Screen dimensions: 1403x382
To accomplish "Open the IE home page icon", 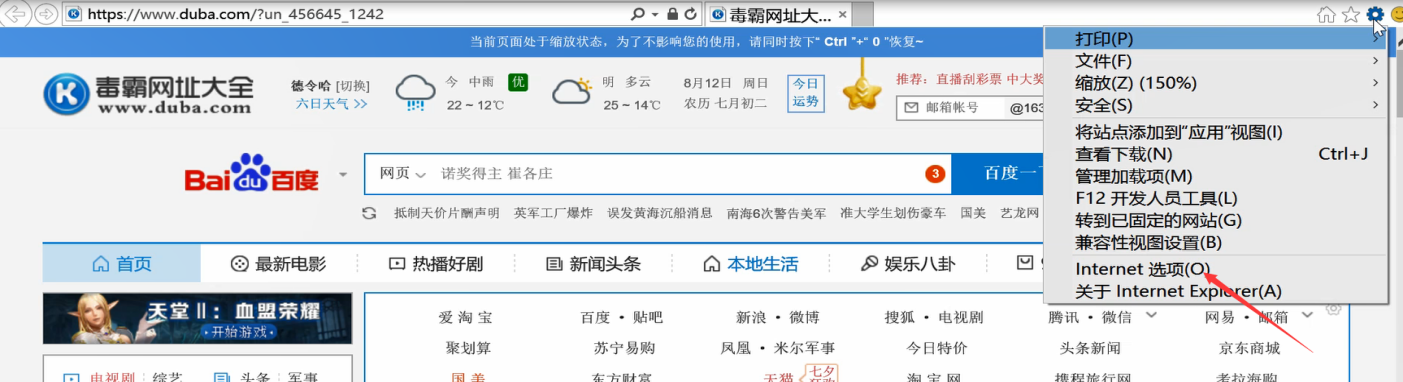I will (1326, 14).
